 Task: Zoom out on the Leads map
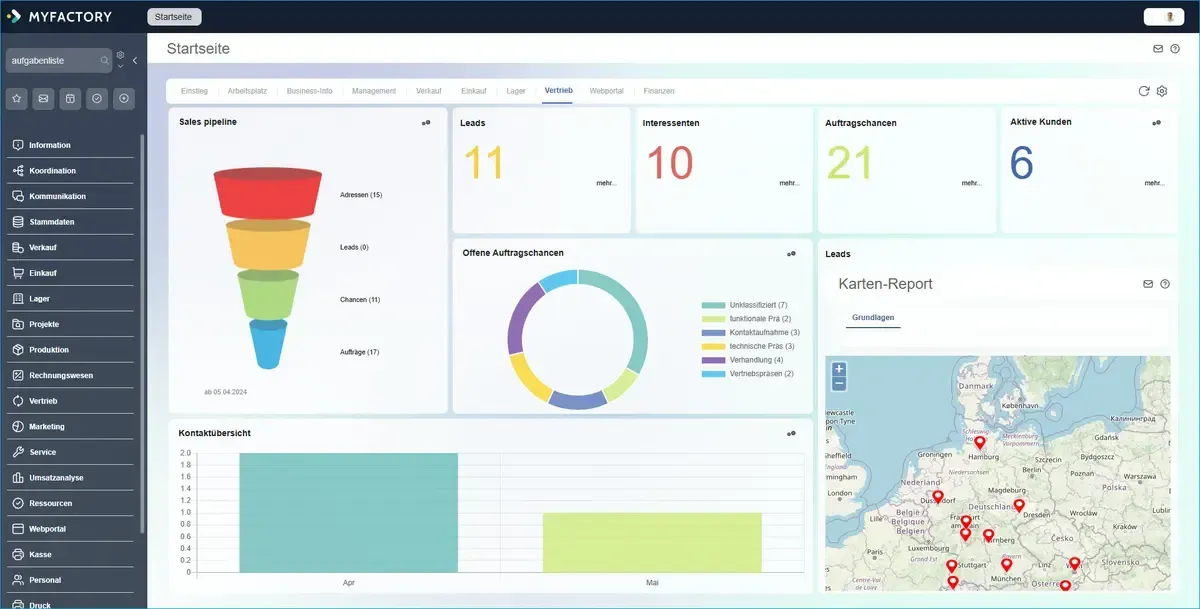tap(839, 383)
